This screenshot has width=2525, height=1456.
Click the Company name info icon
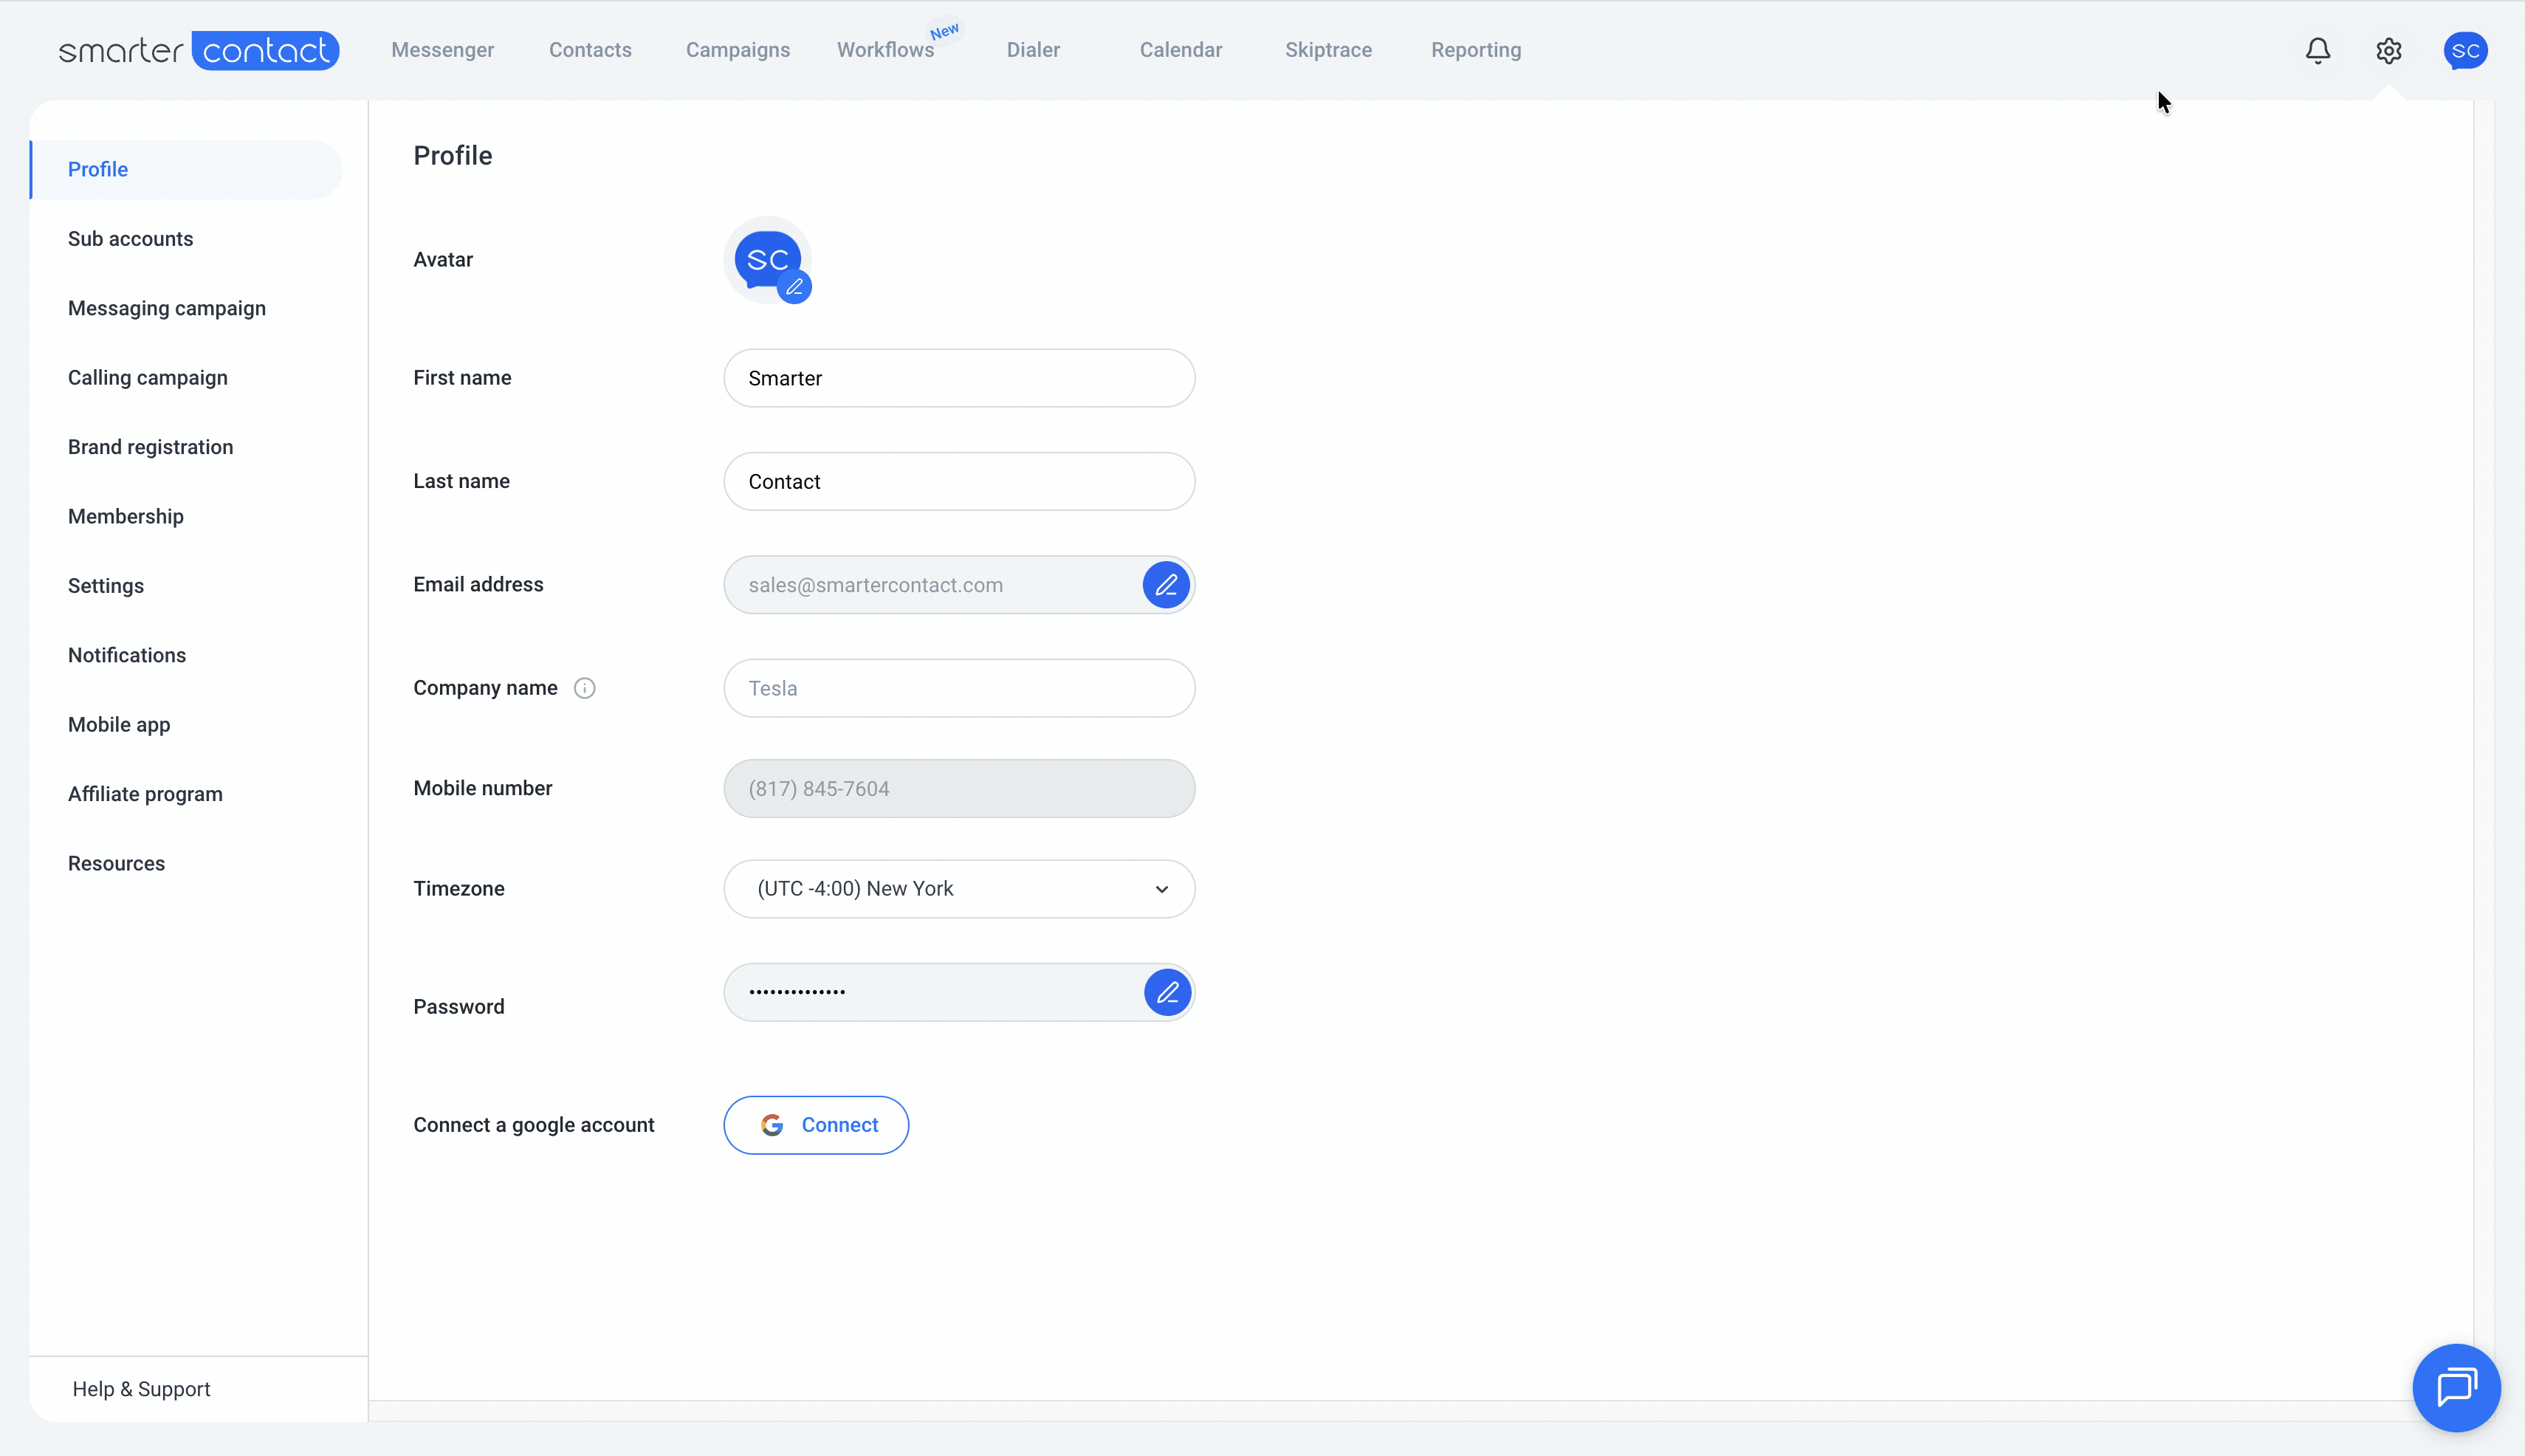(585, 688)
